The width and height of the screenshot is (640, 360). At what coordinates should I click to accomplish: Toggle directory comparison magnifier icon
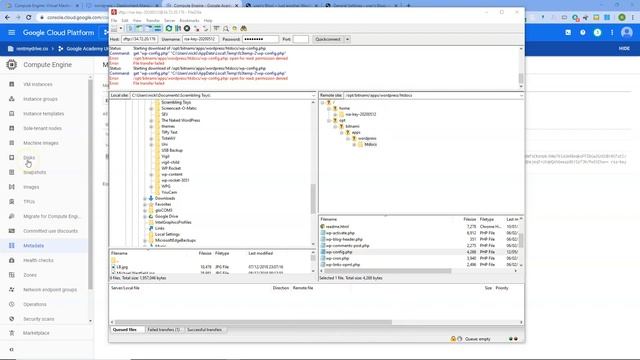pyautogui.click(x=226, y=29)
